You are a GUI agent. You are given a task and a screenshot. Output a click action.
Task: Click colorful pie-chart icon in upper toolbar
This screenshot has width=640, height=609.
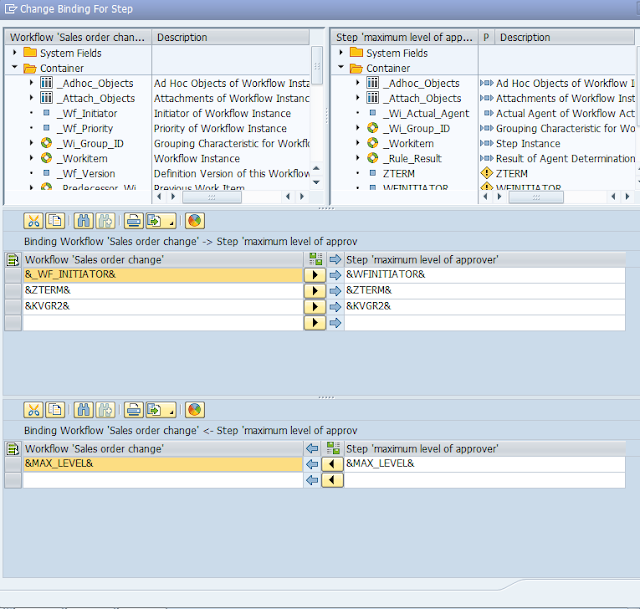pos(195,221)
